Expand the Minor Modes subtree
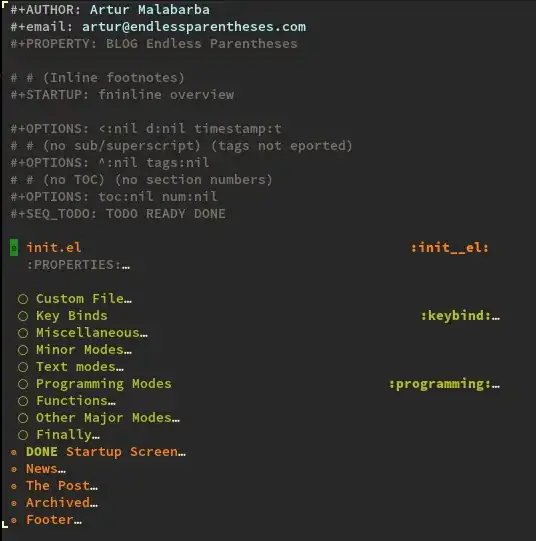This screenshot has width=536, height=541. coord(84,350)
